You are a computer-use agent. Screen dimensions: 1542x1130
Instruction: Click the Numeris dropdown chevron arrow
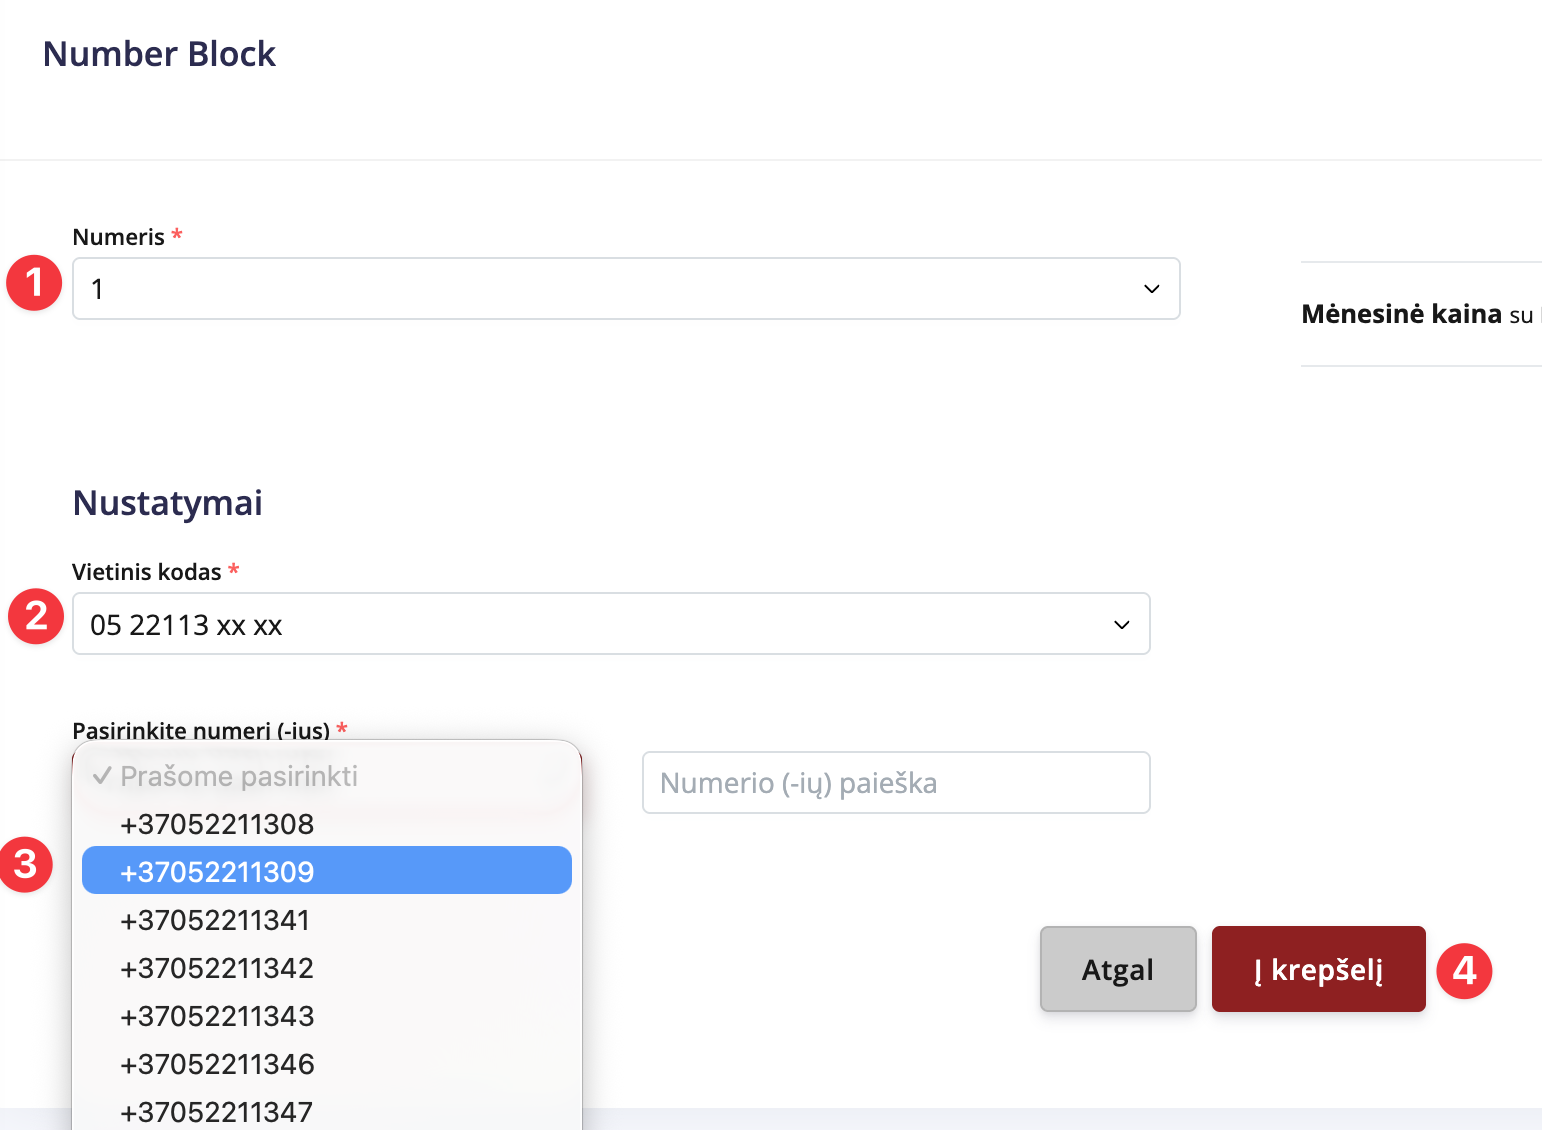tap(1152, 289)
